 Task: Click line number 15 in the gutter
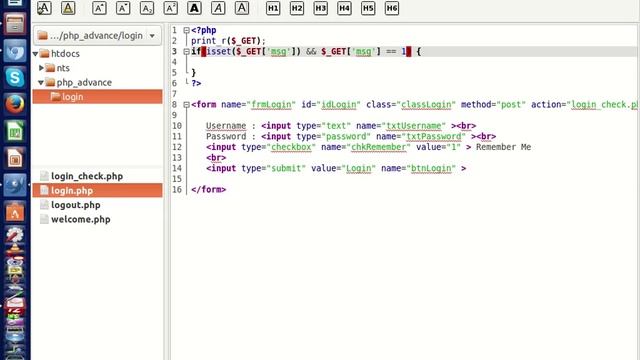[176, 179]
